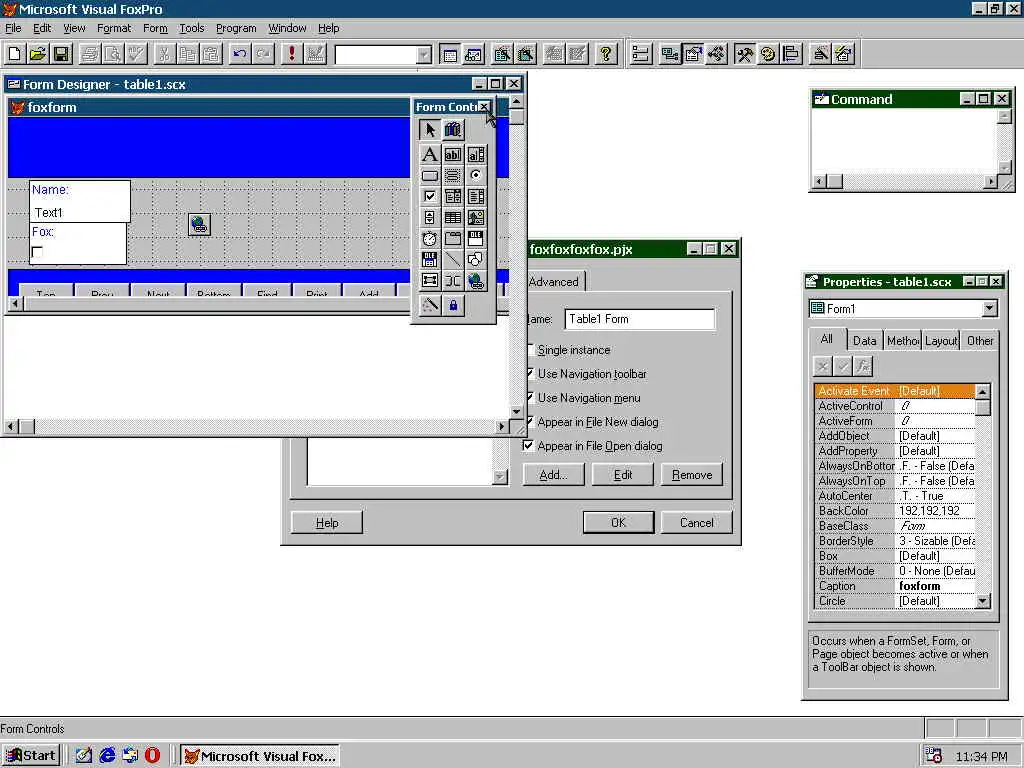The width and height of the screenshot is (1024, 768).
Task: Choose the Edit Box control tool
Action: pyautogui.click(x=476, y=154)
